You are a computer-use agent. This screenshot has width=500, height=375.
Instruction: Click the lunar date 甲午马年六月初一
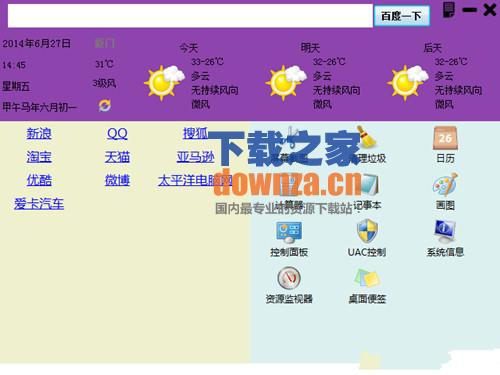point(39,107)
